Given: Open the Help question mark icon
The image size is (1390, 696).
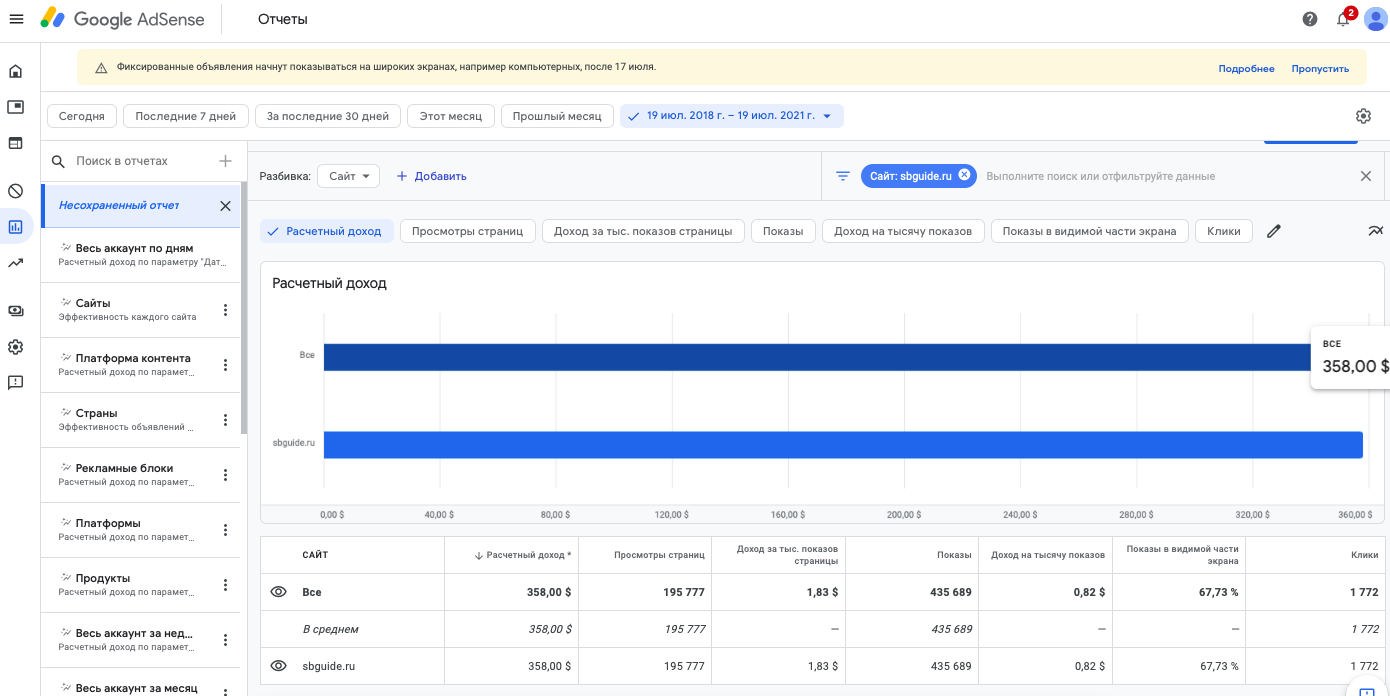Looking at the screenshot, I should coord(1310,19).
